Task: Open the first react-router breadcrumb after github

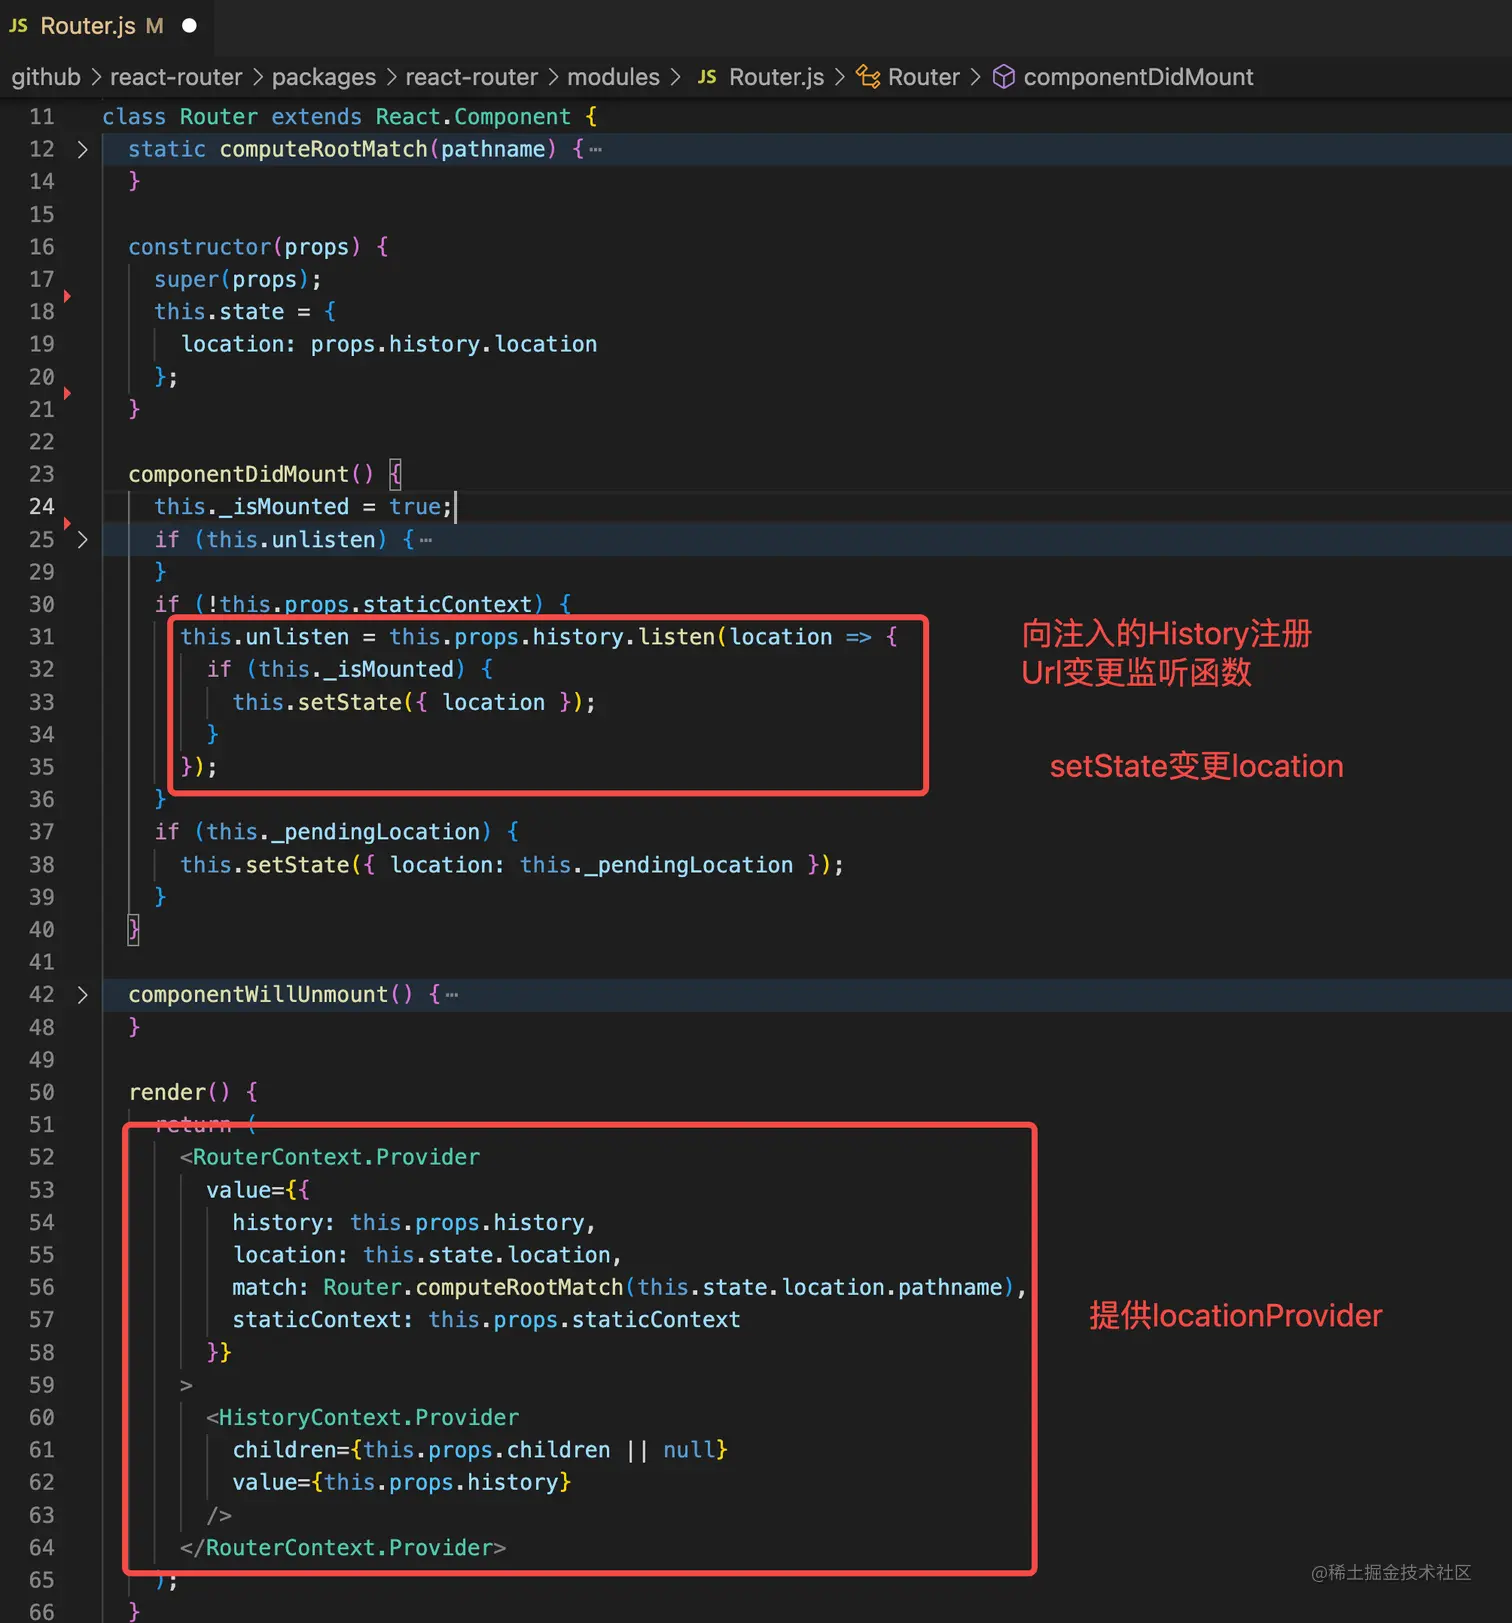Action: (176, 77)
